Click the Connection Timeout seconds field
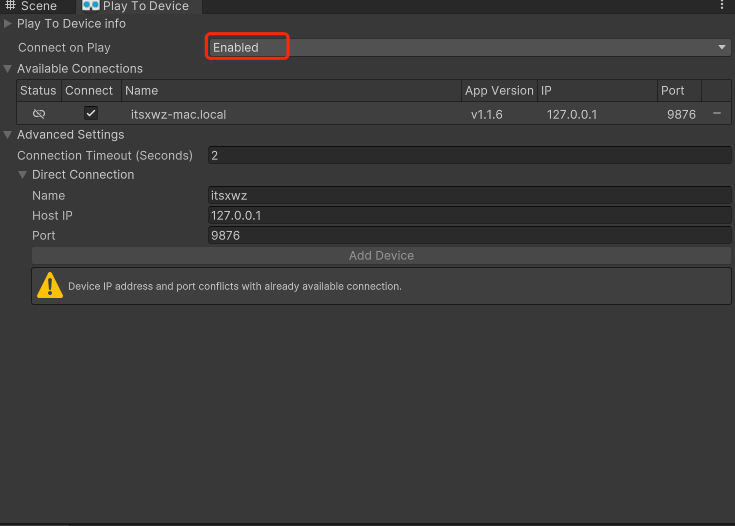The image size is (735, 526). (468, 155)
